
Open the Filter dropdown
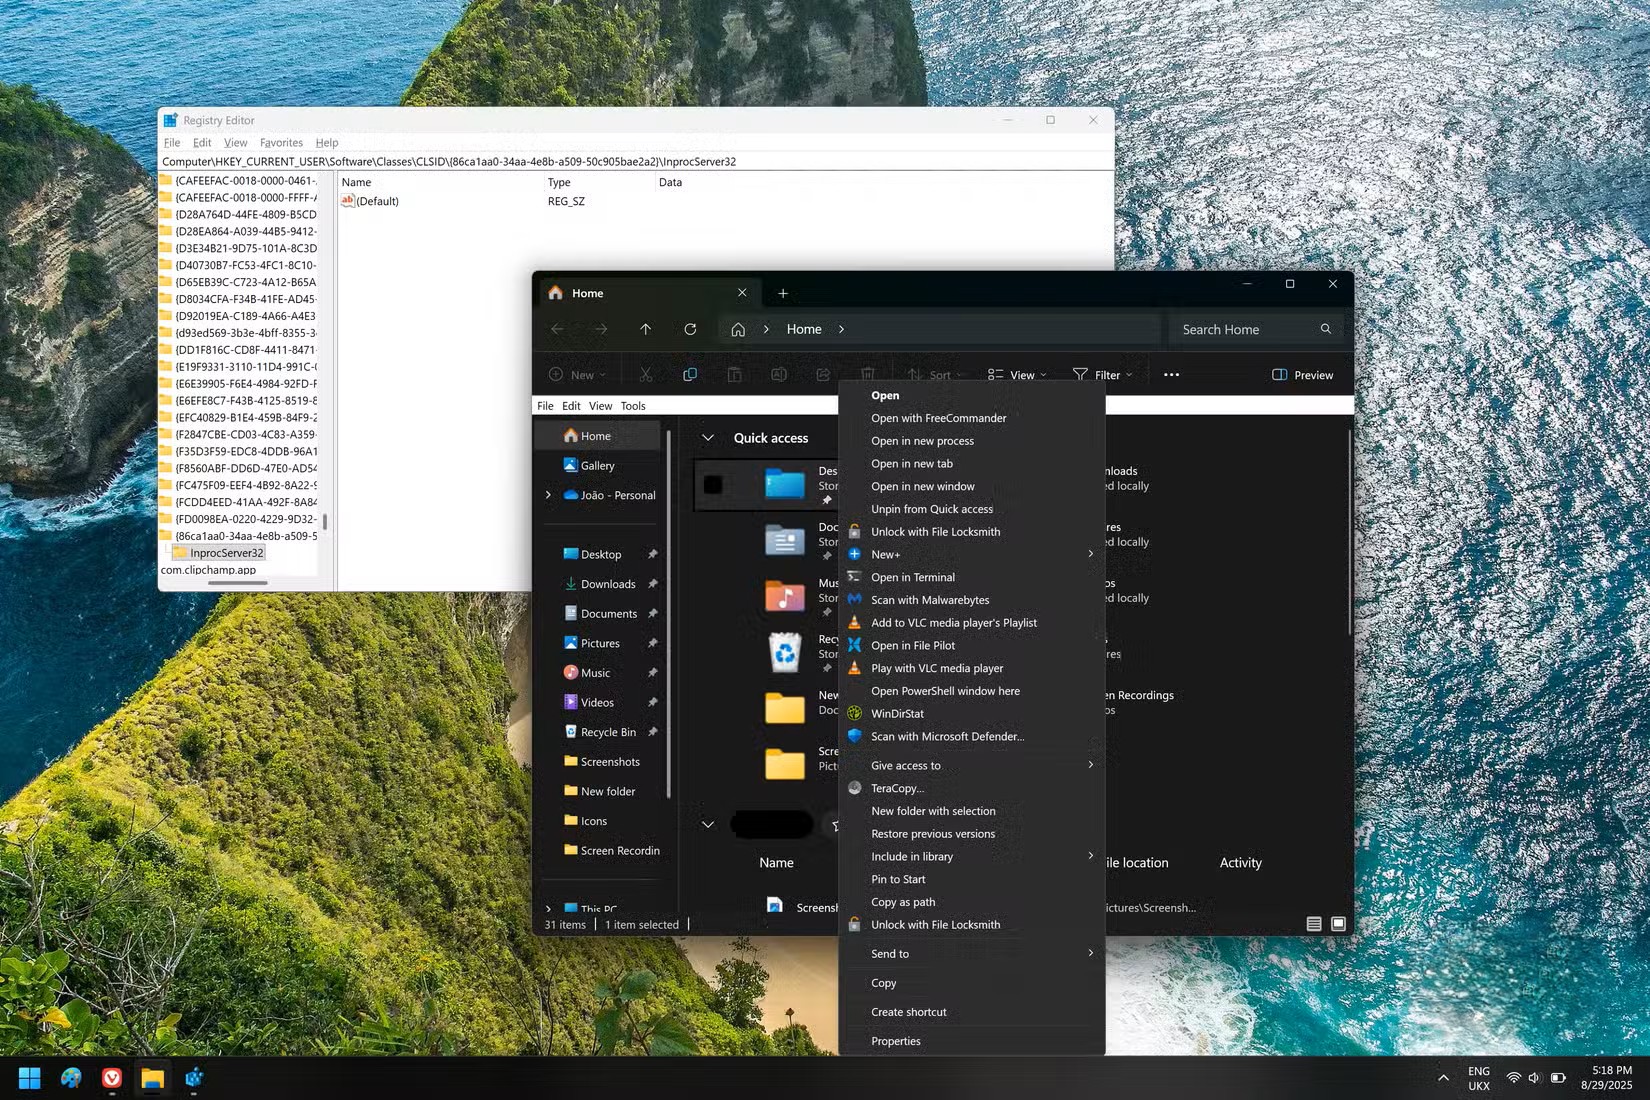1102,374
